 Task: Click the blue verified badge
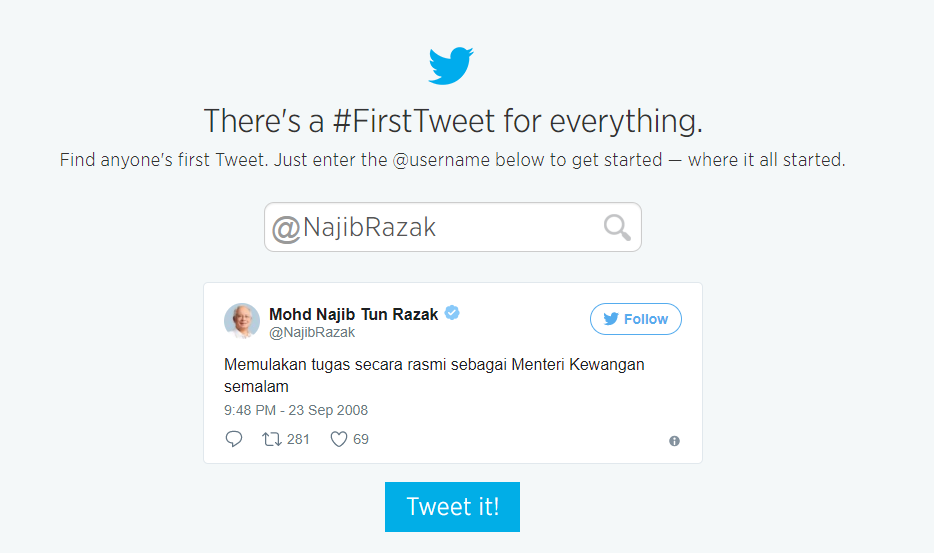point(452,314)
